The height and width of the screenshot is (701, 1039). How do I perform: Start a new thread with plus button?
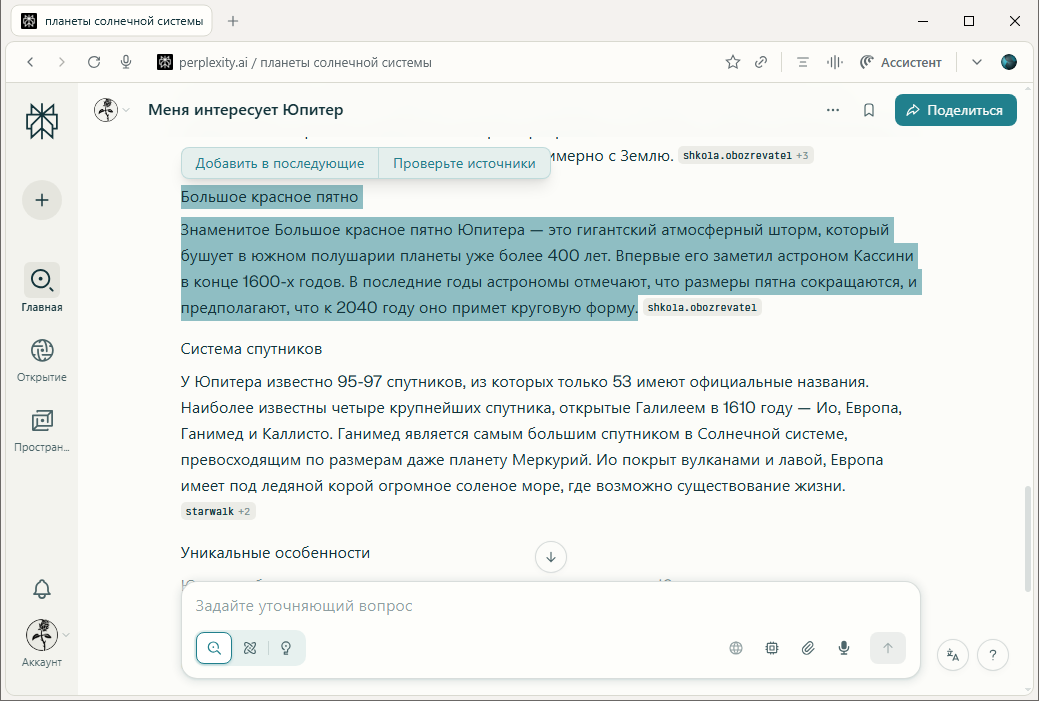pos(41,200)
